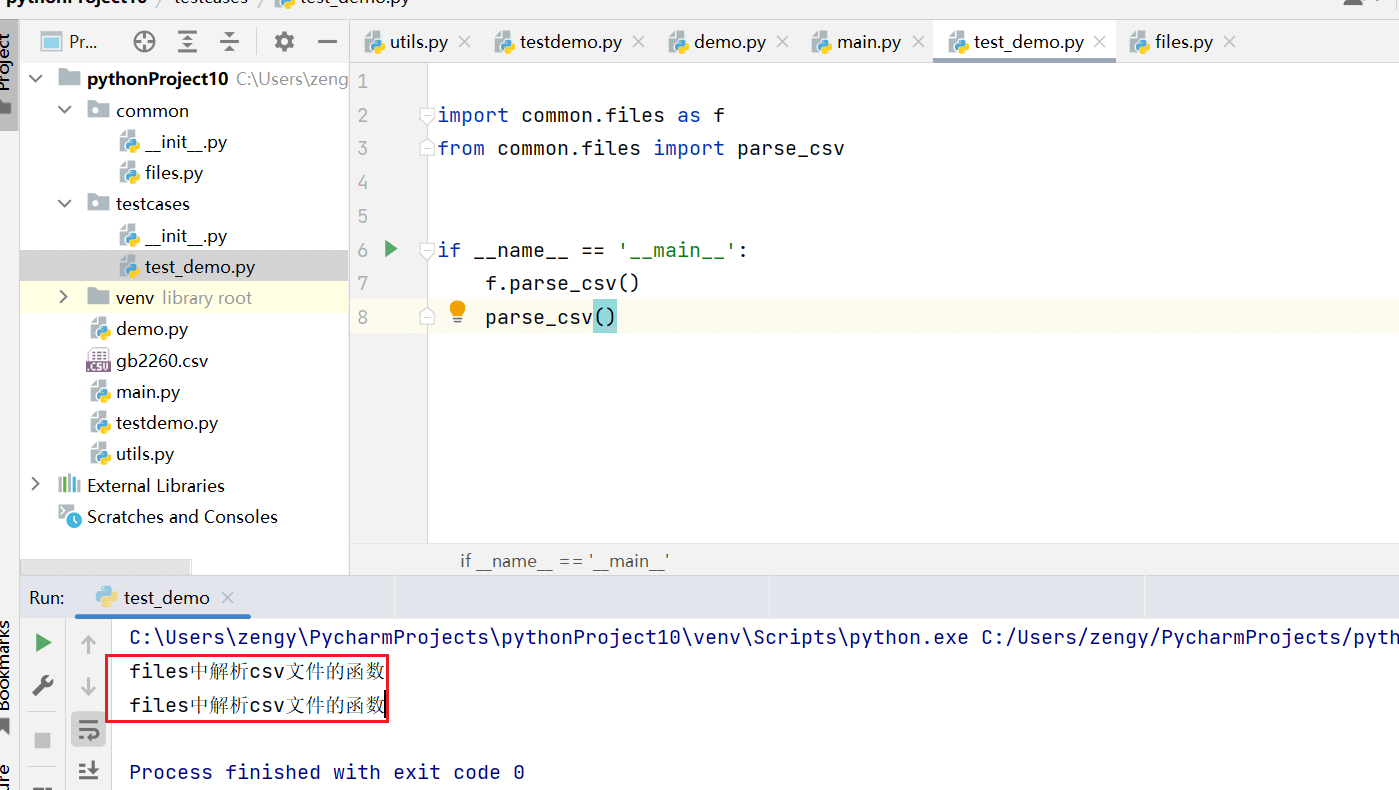The height and width of the screenshot is (790, 1399).
Task: Click the common folder name
Action: coord(152,111)
